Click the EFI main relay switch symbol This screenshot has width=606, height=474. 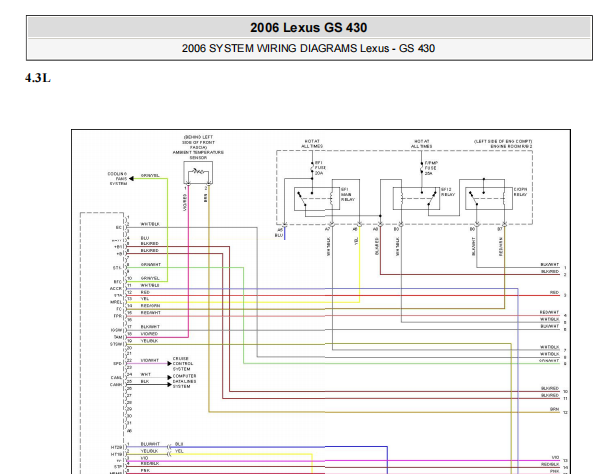301,199
